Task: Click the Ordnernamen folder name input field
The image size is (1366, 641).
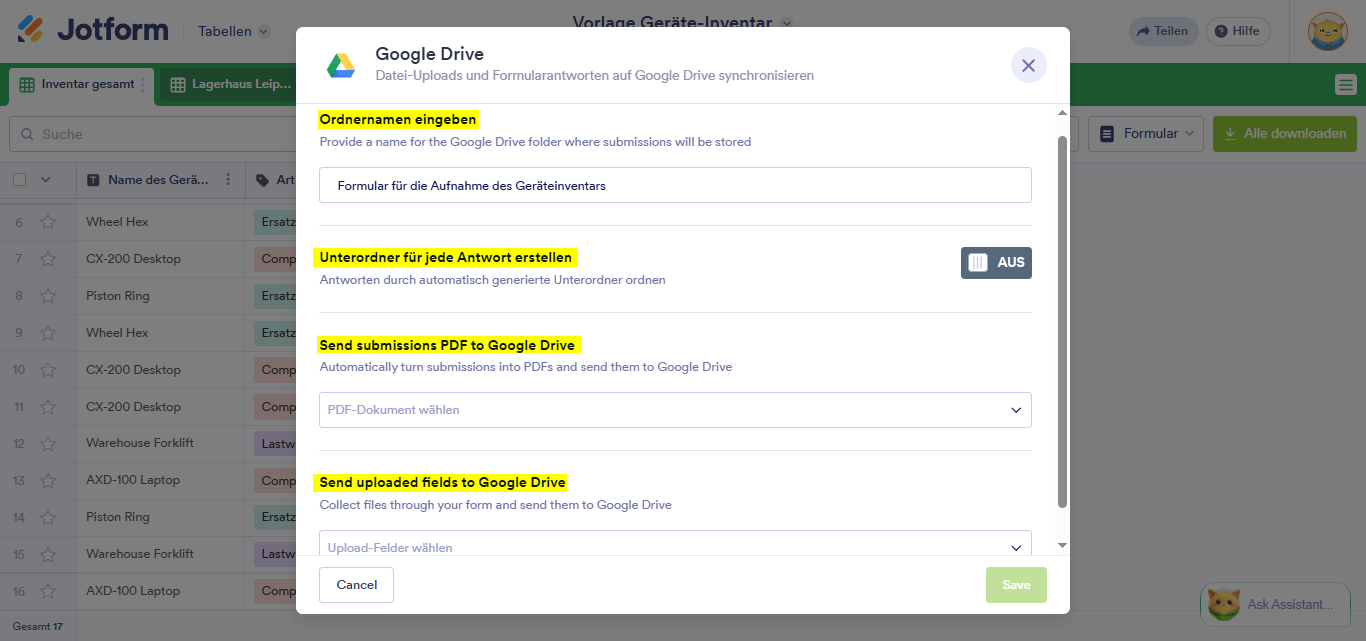Action: coord(675,185)
